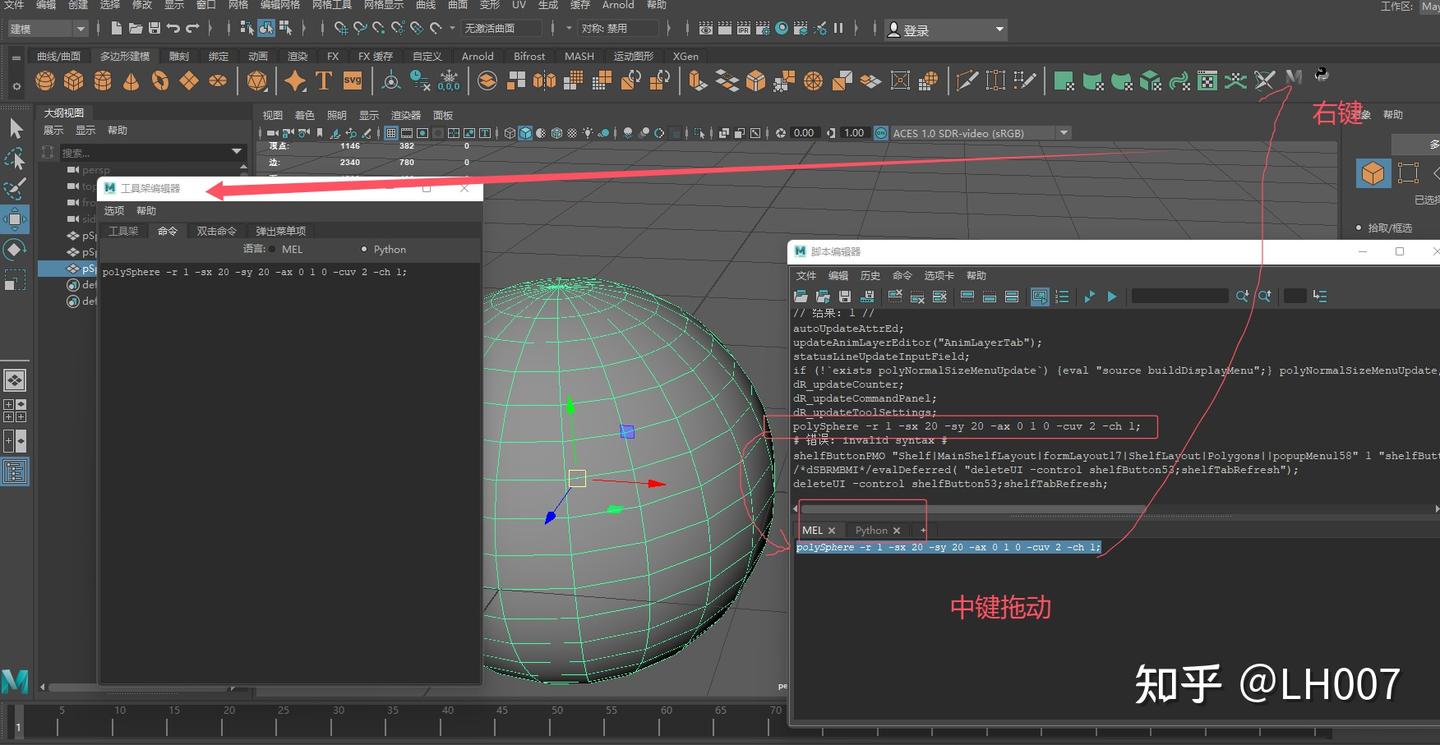Open the Arnold shelf tab
This screenshot has height=745, width=1440.
tap(477, 56)
